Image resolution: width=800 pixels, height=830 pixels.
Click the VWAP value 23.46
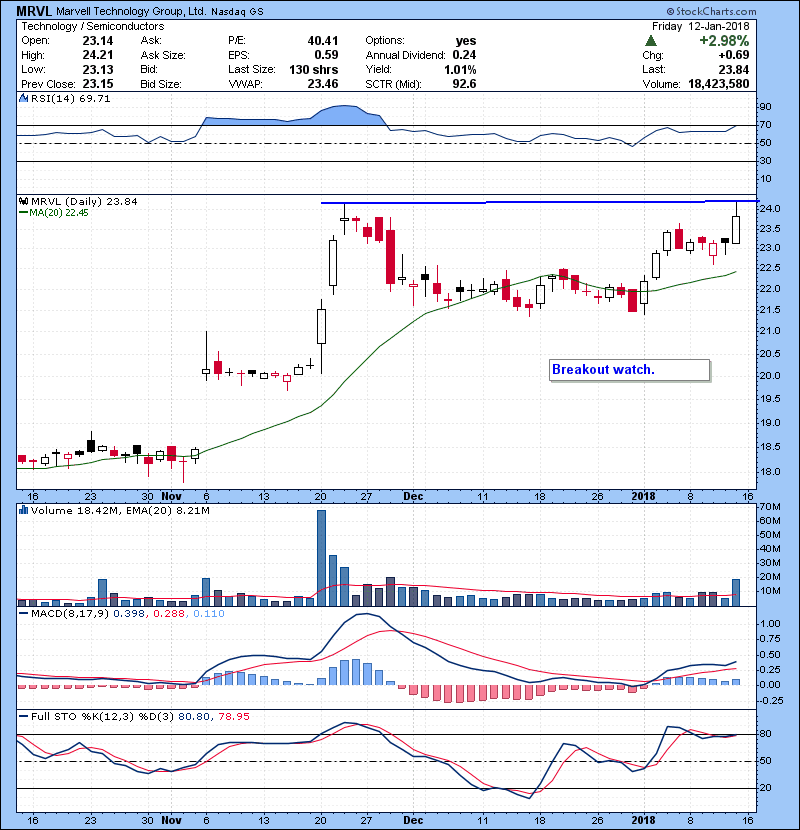[323, 84]
